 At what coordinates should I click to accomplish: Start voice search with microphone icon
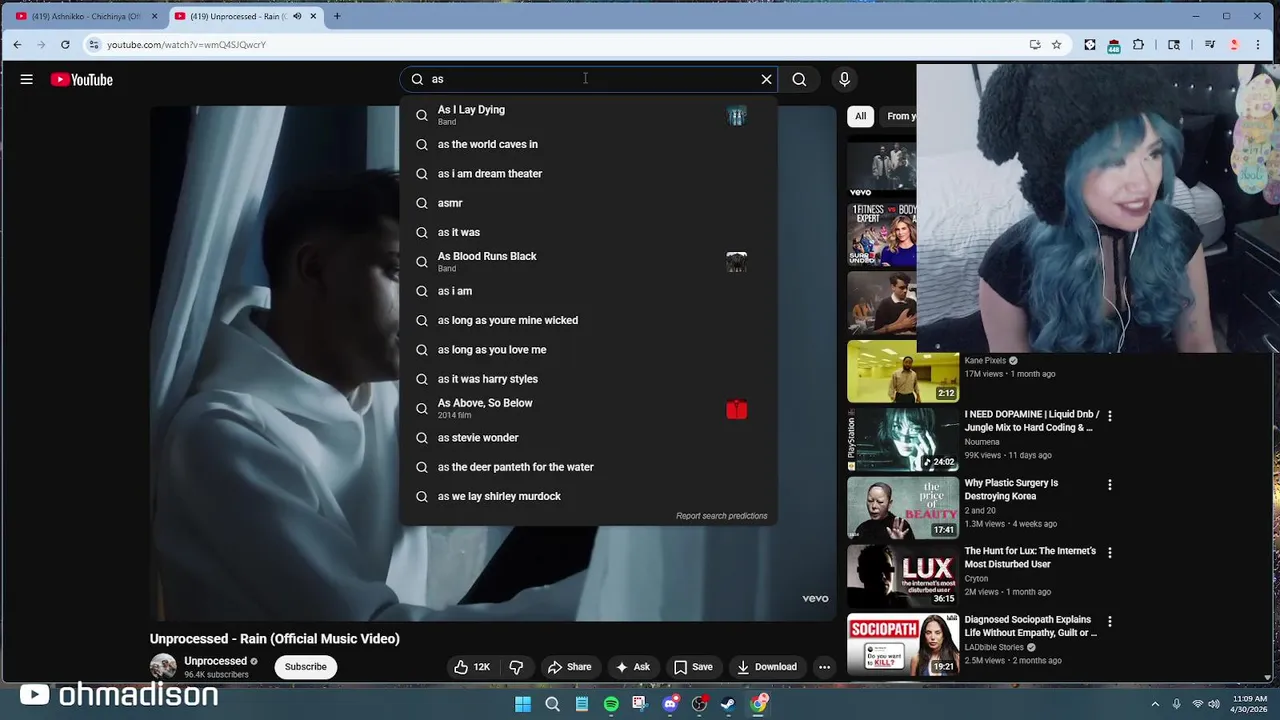pyautogui.click(x=844, y=79)
